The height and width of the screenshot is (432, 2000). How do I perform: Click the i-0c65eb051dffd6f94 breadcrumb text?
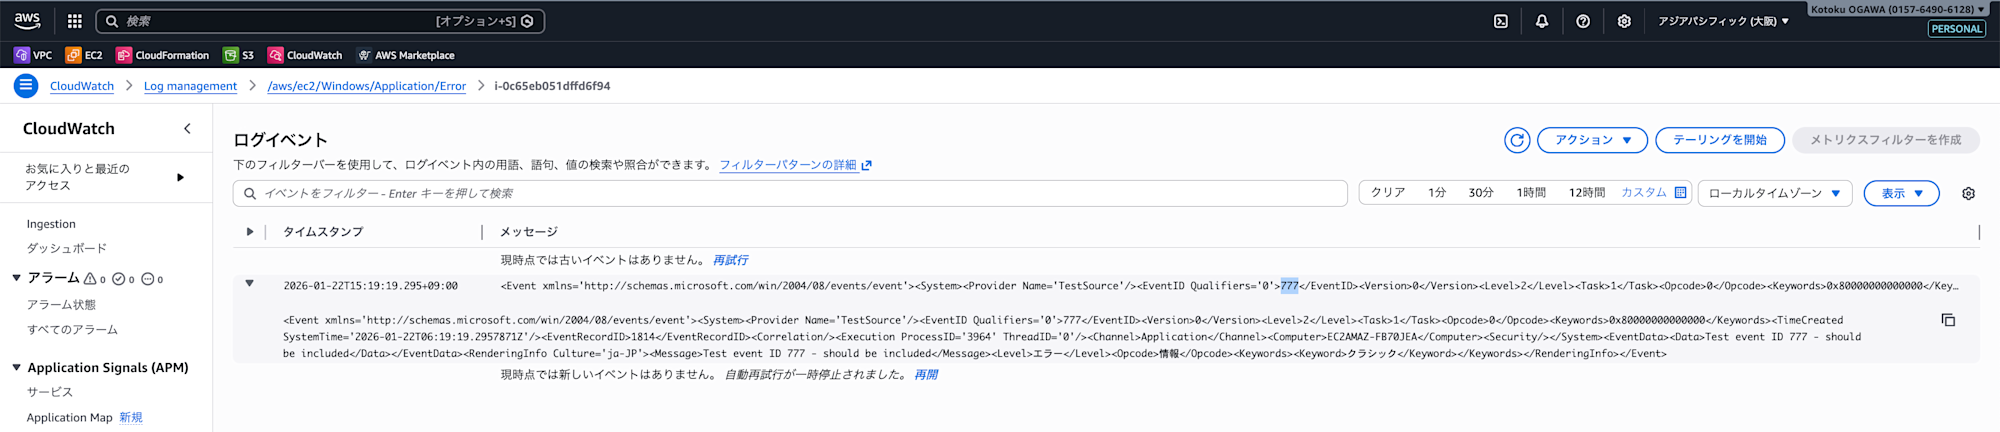(552, 86)
